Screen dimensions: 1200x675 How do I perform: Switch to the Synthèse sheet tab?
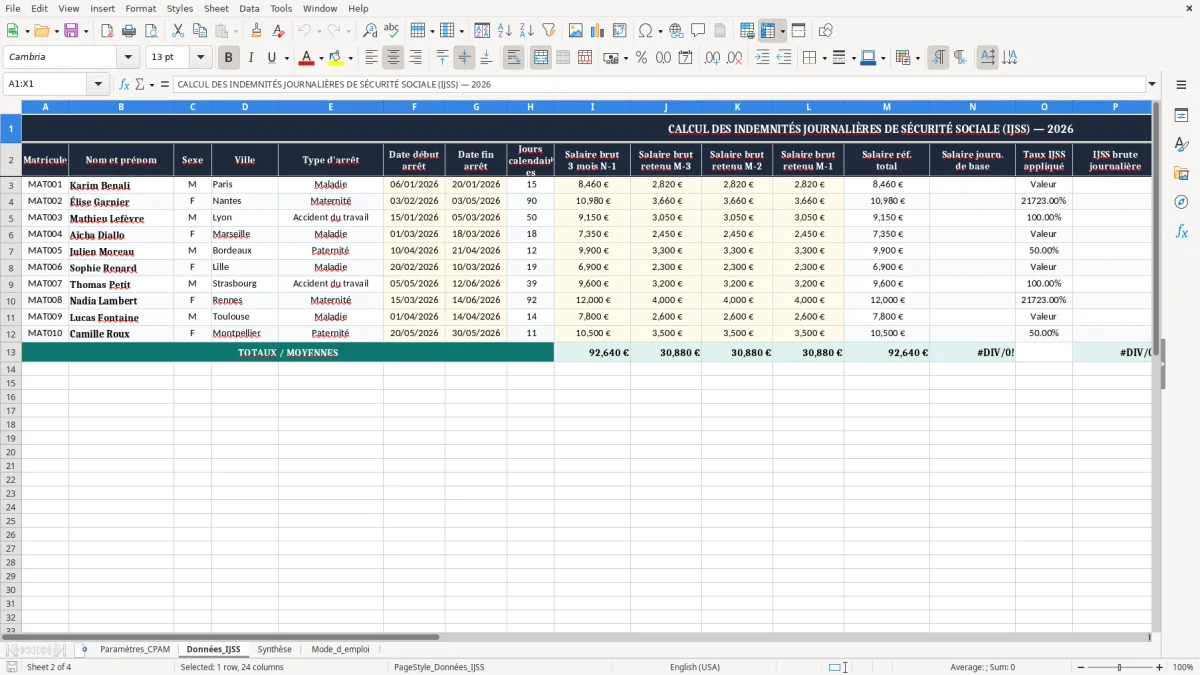click(x=274, y=650)
